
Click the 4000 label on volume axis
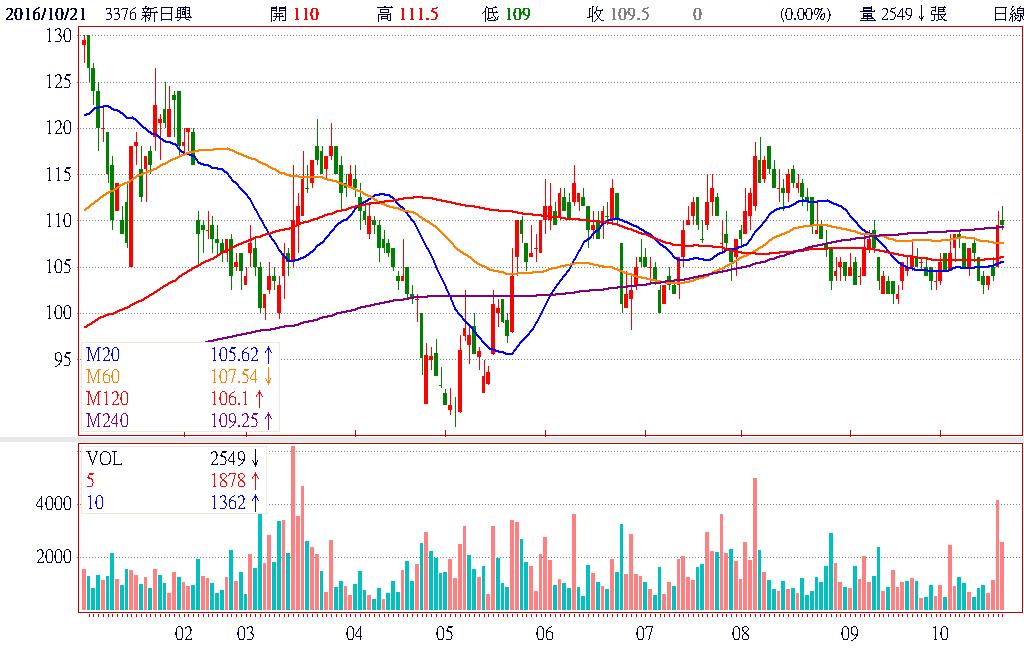54,505
